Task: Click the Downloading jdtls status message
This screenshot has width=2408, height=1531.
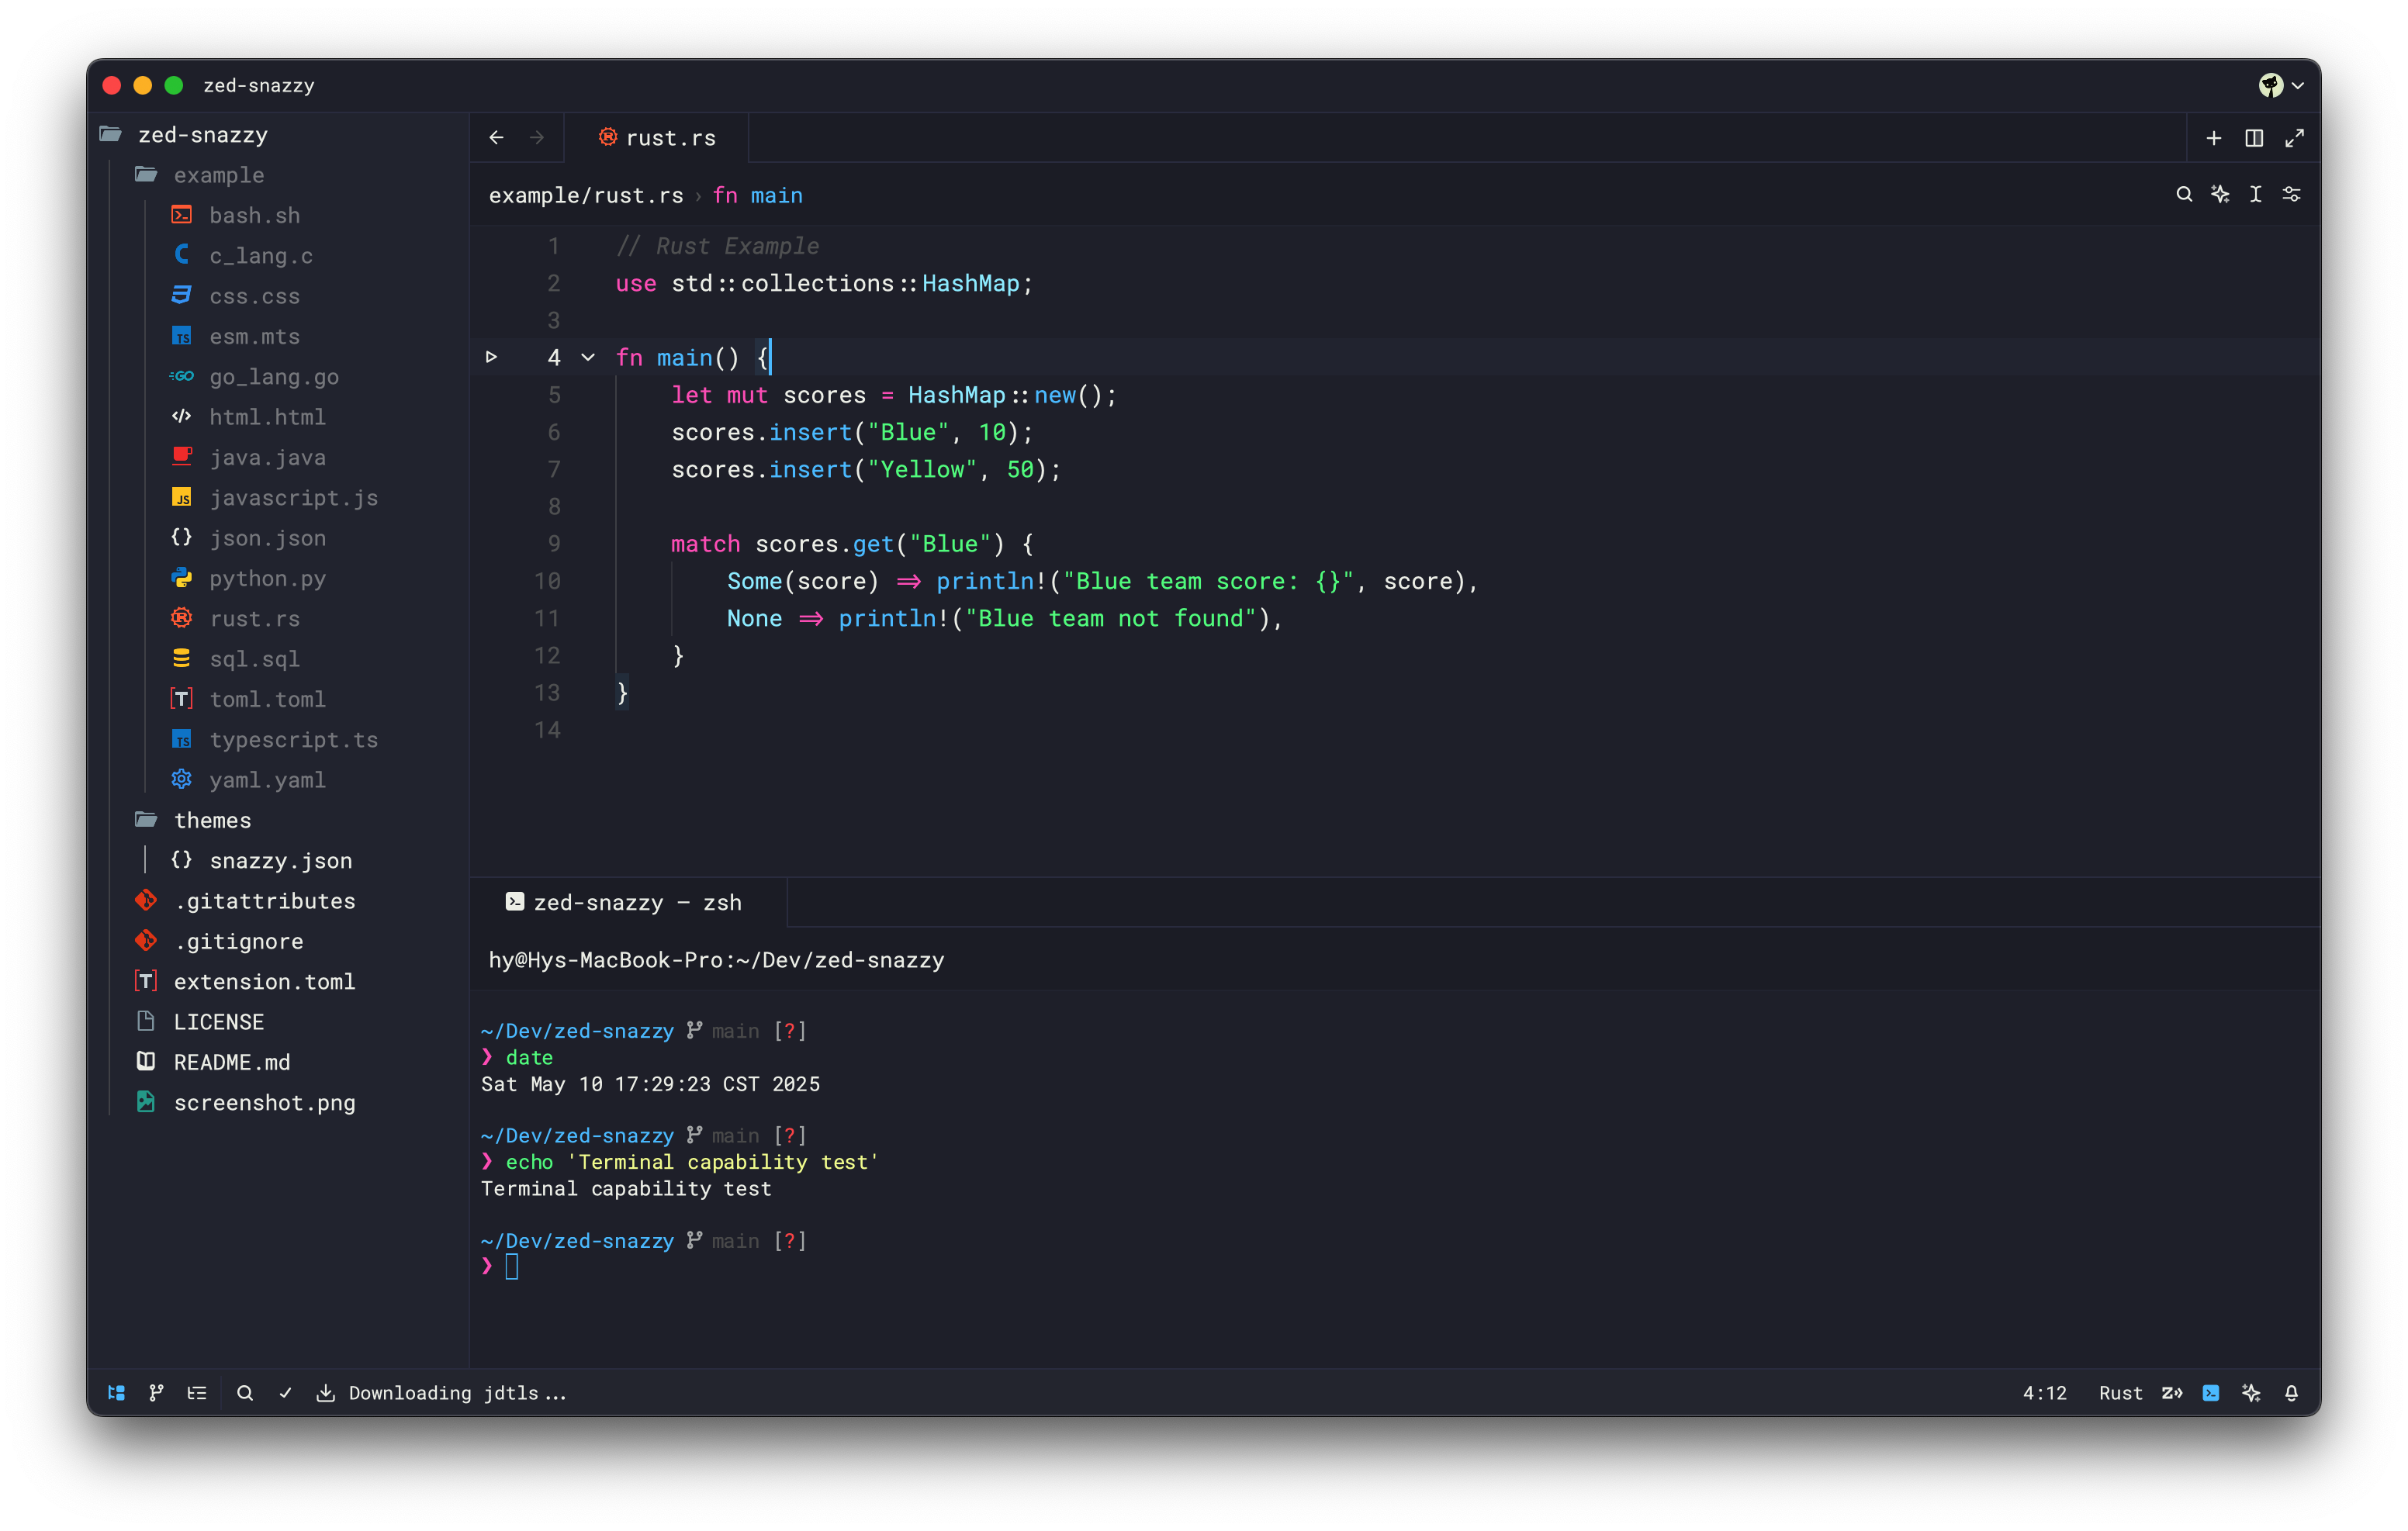Action: pyautogui.click(x=441, y=1392)
